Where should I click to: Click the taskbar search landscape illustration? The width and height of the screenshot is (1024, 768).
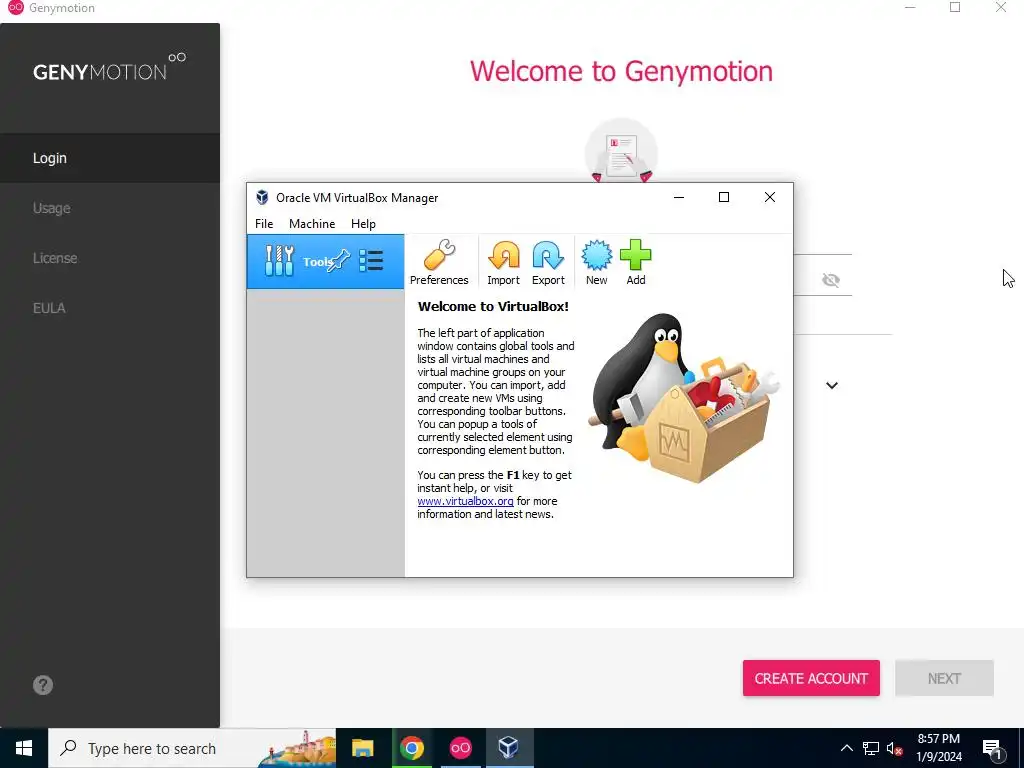coord(297,748)
